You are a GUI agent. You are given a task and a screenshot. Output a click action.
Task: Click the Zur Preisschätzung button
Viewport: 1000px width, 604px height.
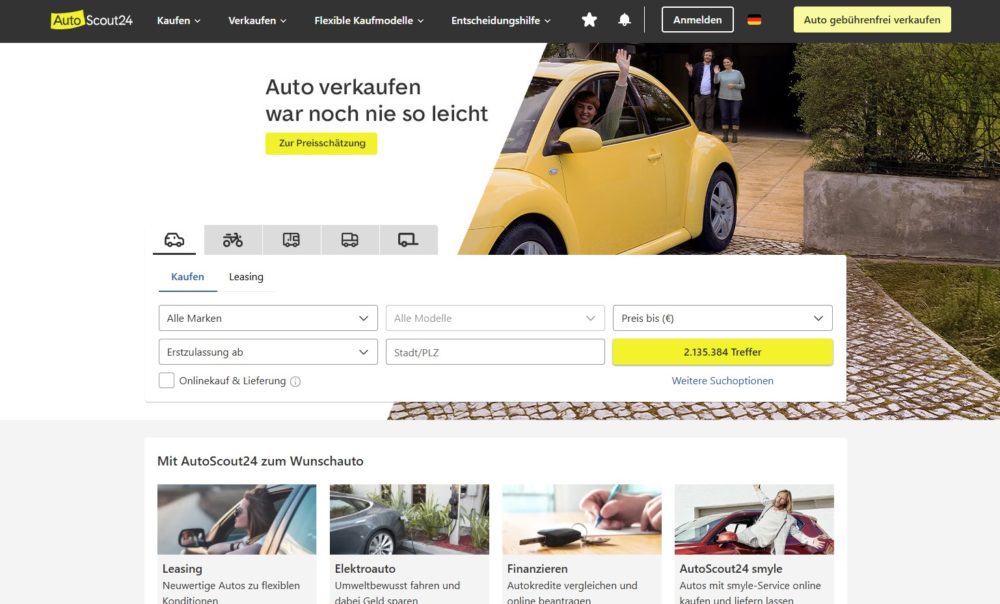coord(321,144)
